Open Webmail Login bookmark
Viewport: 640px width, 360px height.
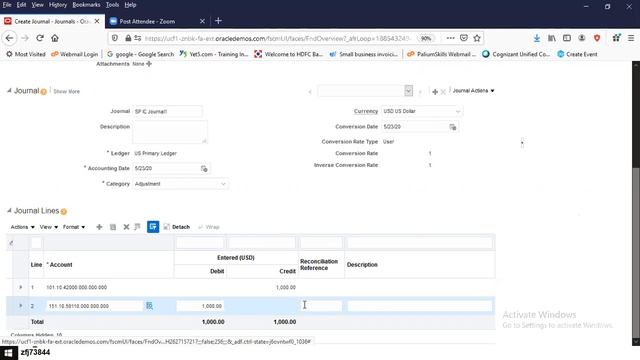75,54
